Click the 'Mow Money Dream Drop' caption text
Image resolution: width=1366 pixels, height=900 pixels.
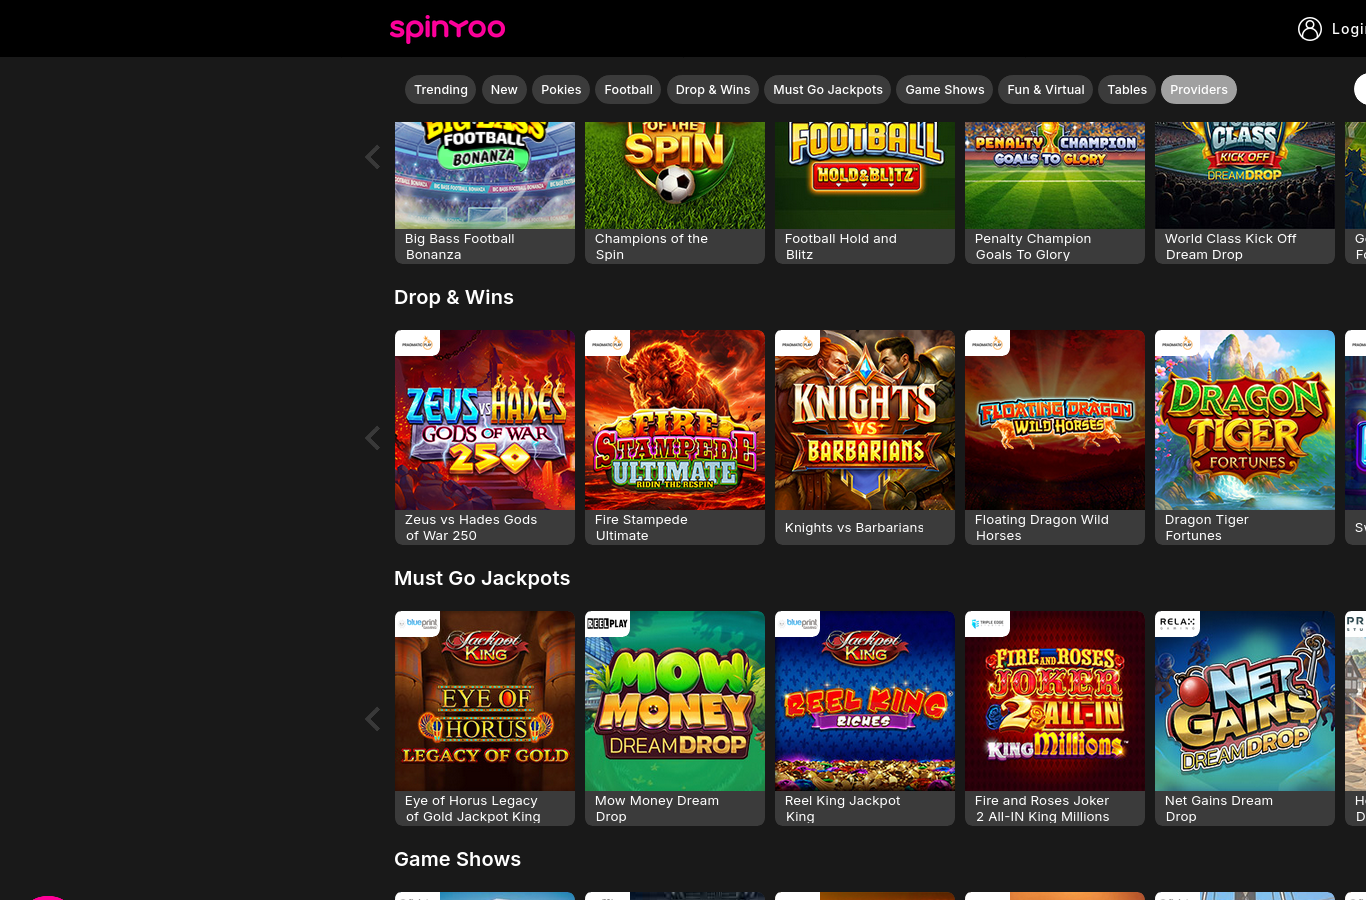657,809
